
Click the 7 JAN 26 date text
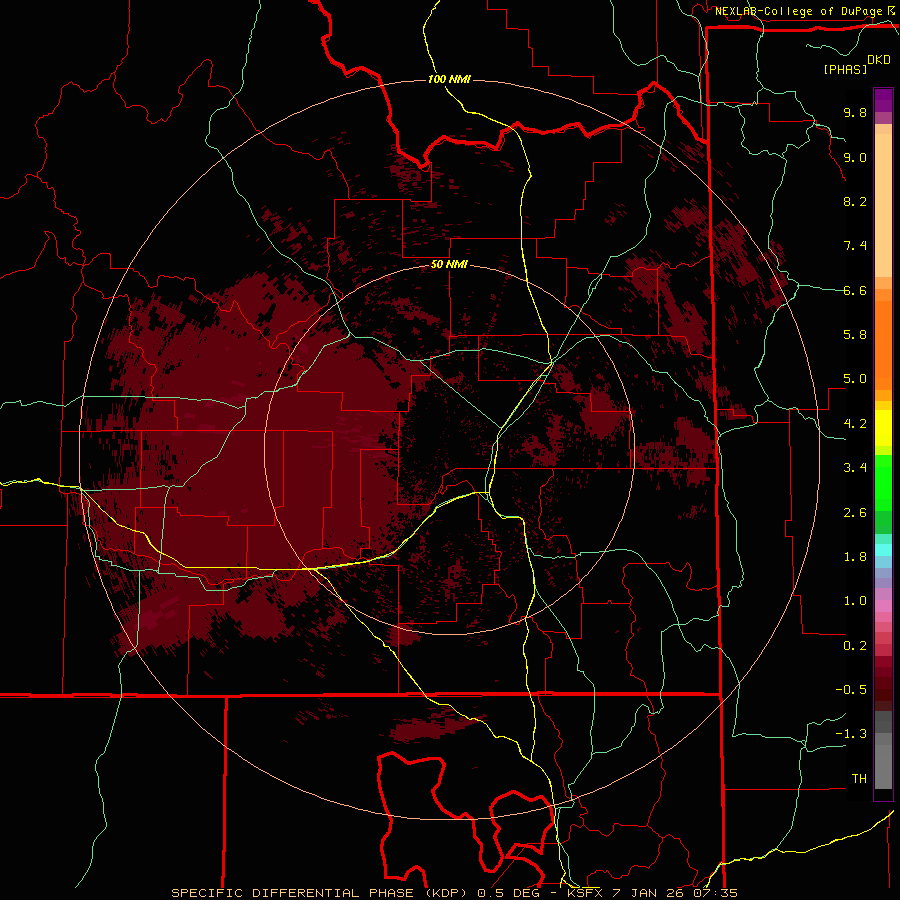click(x=649, y=893)
